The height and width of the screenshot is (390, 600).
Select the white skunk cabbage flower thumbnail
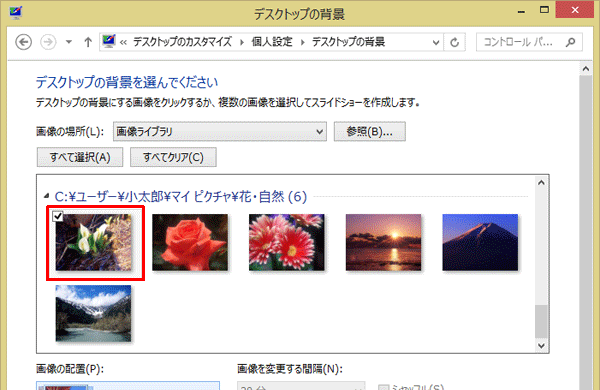[x=93, y=242]
